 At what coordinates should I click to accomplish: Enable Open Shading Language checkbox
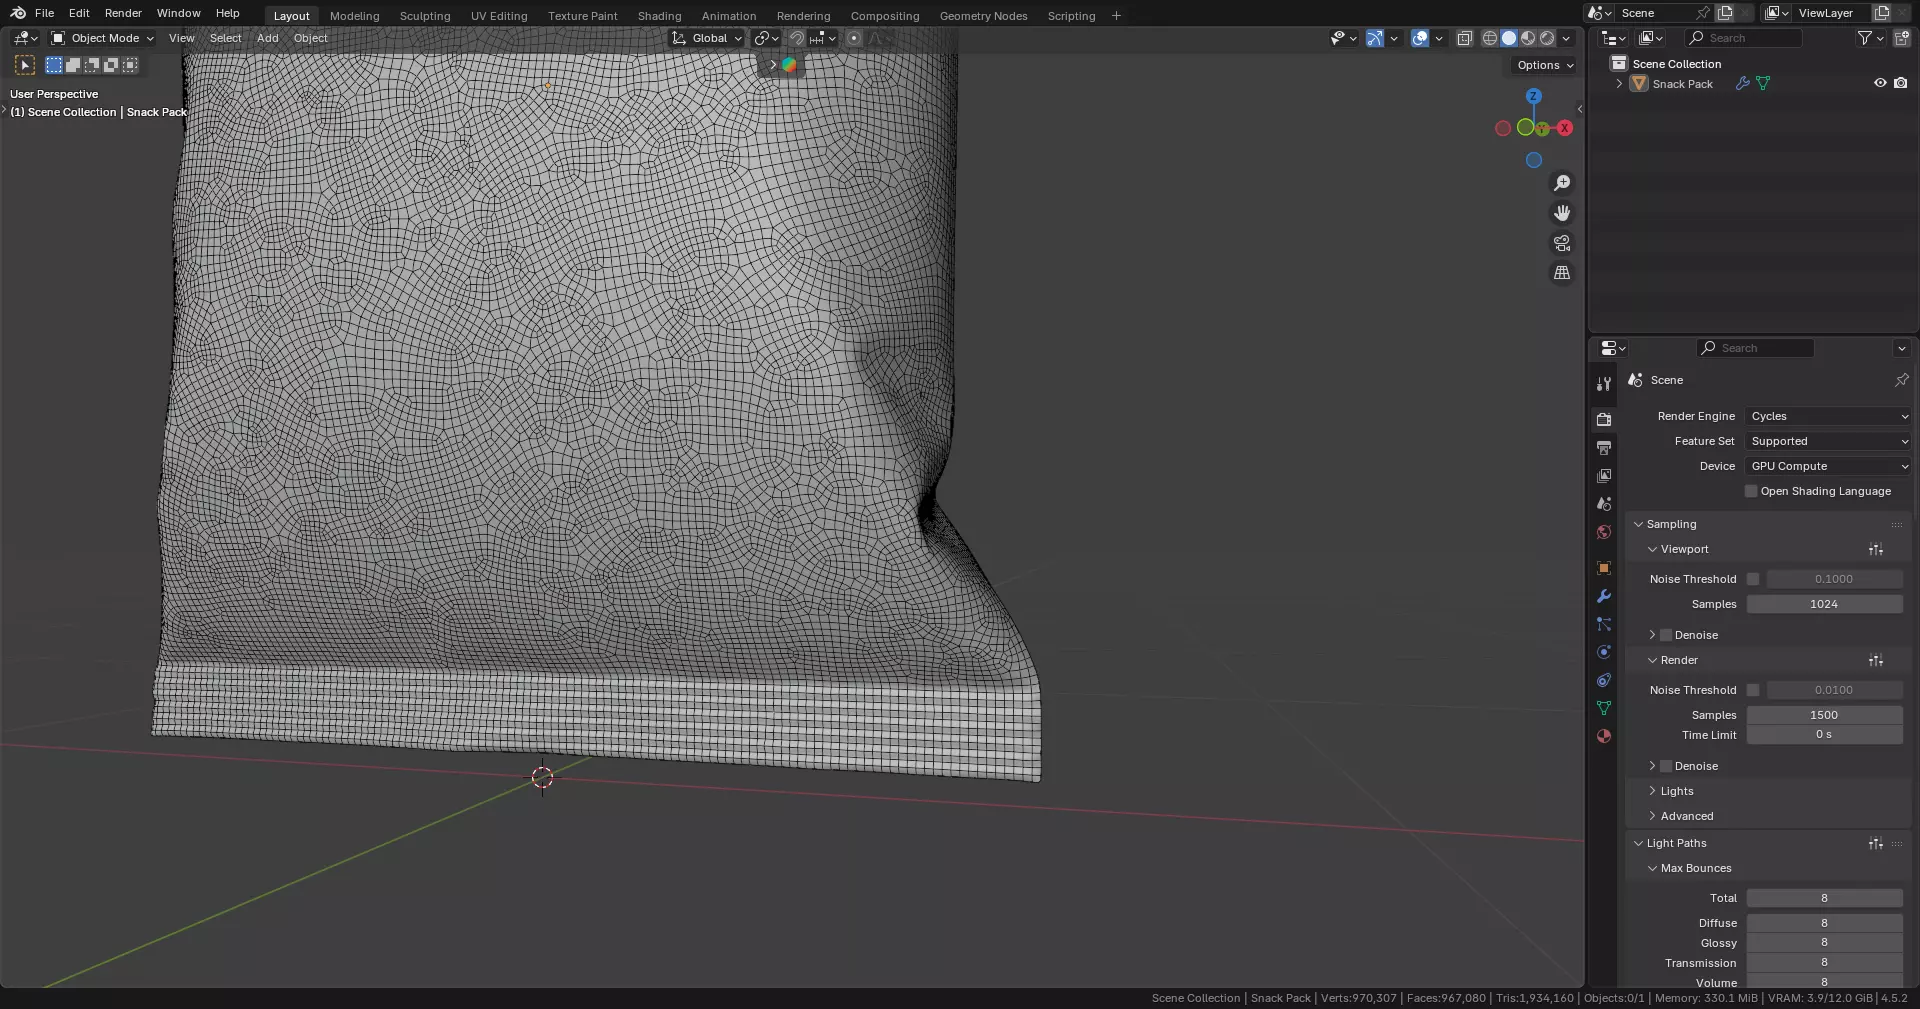1751,491
